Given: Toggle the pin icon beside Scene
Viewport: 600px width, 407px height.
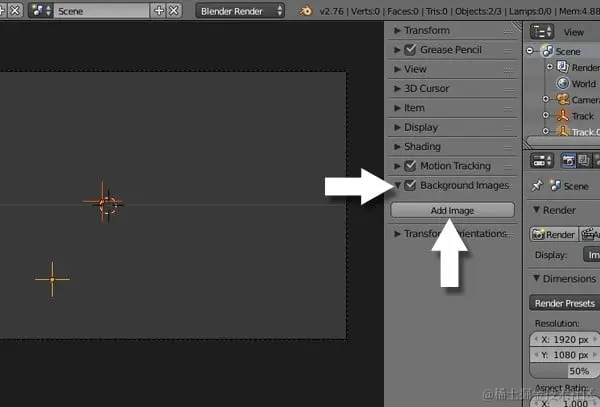Looking at the screenshot, I should (537, 186).
